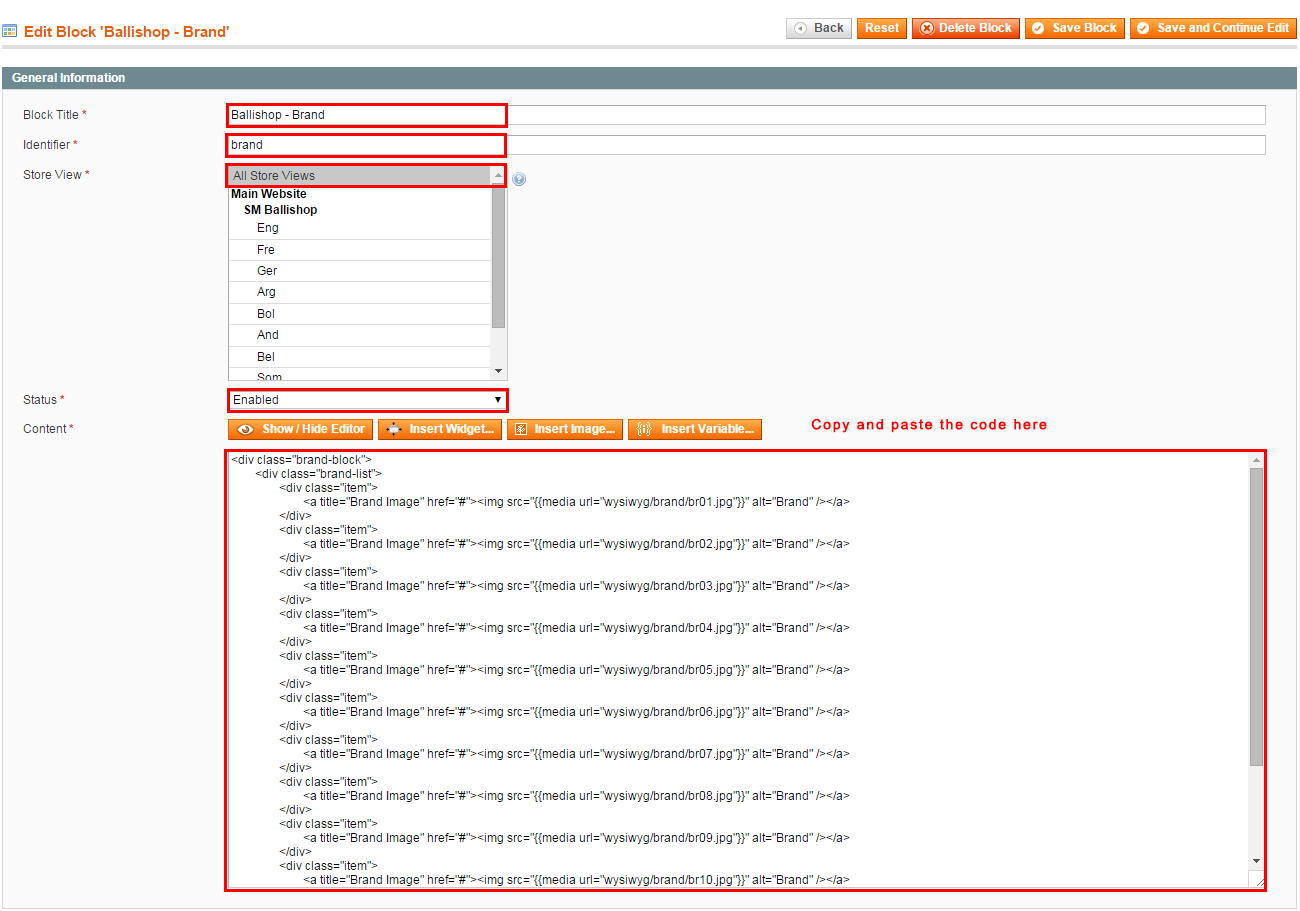Click the div class="brand-list" line
This screenshot has width=1300, height=911.
[319, 474]
